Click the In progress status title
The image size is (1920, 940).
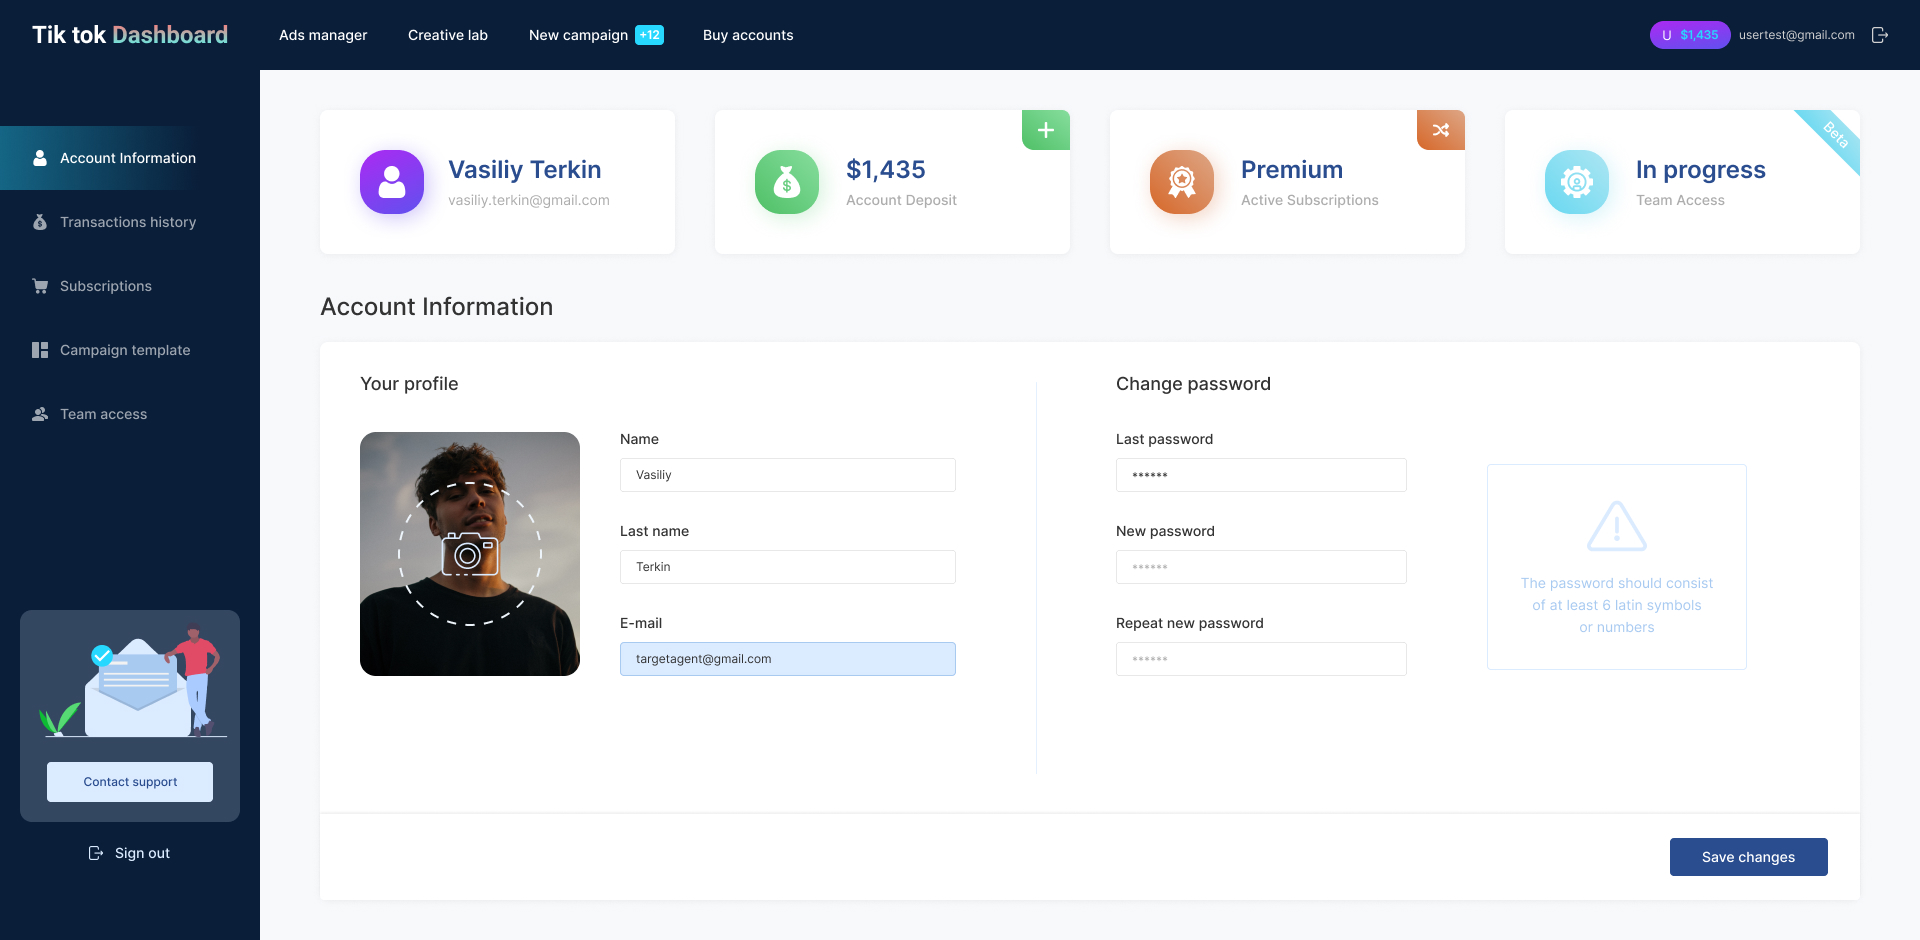tap(1701, 169)
